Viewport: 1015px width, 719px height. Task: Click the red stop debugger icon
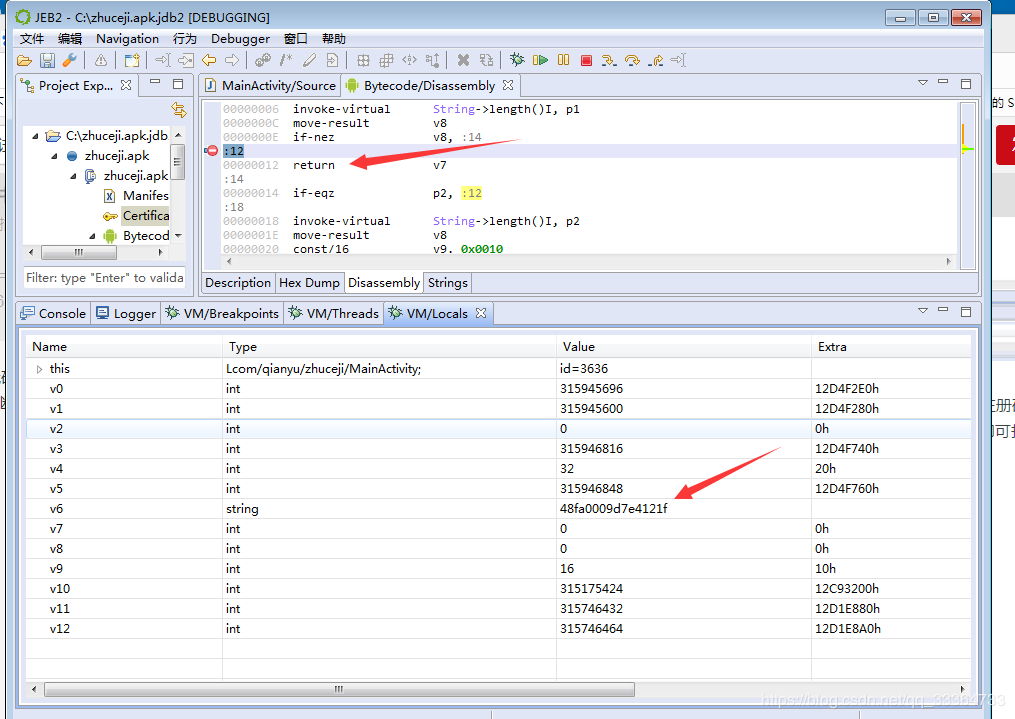pos(586,60)
